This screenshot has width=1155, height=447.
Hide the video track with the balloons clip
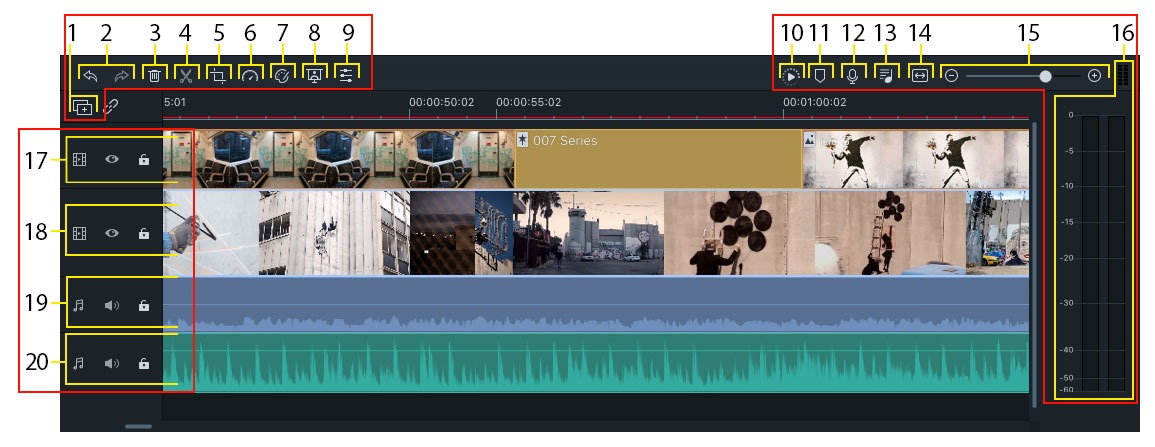tap(112, 233)
